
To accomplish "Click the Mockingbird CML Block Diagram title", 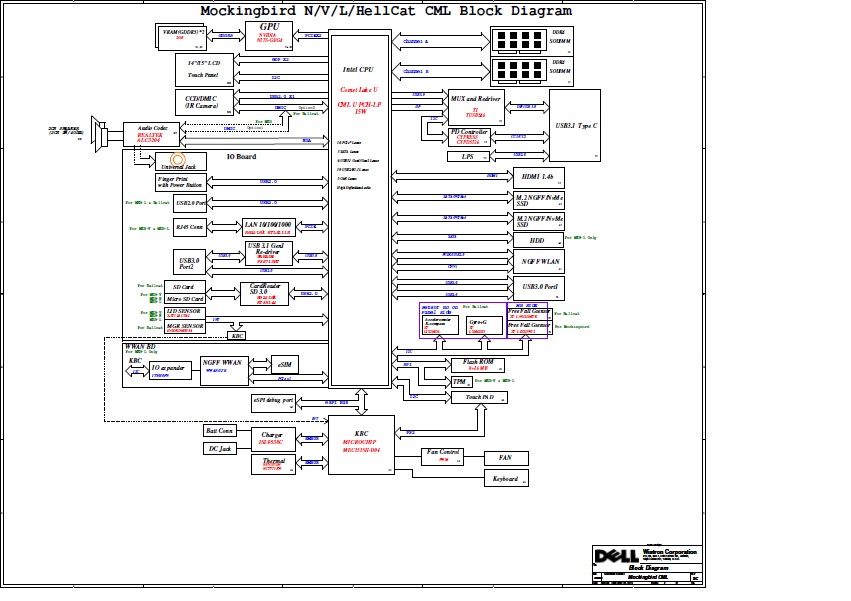I will [x=386, y=12].
